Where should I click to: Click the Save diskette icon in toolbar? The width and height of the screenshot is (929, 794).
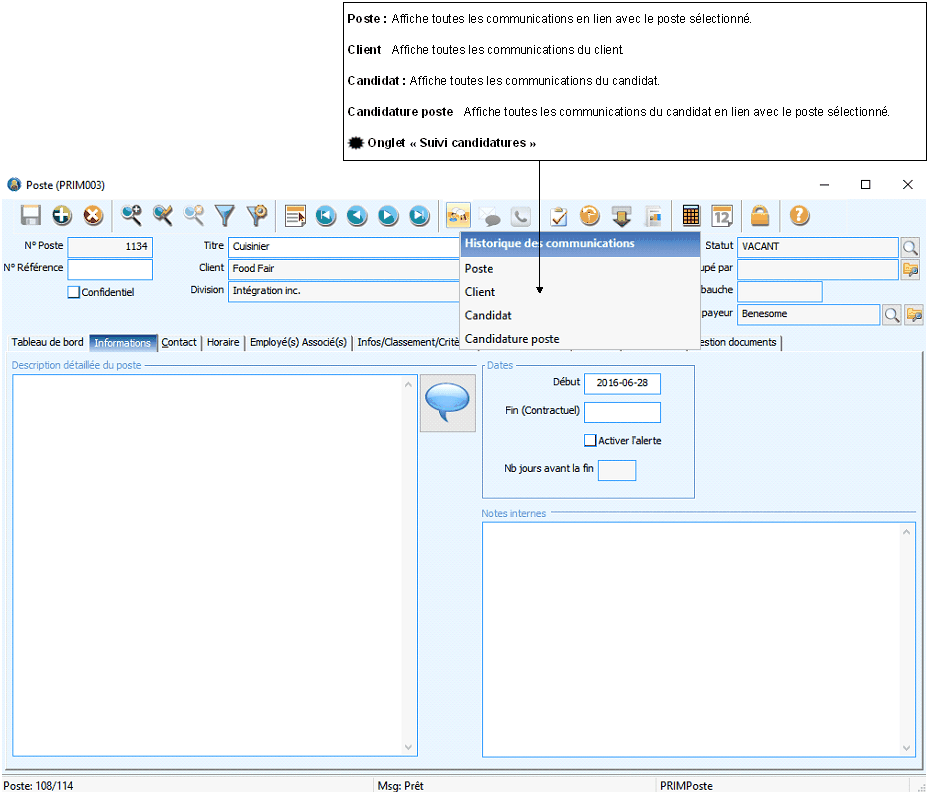point(31,215)
